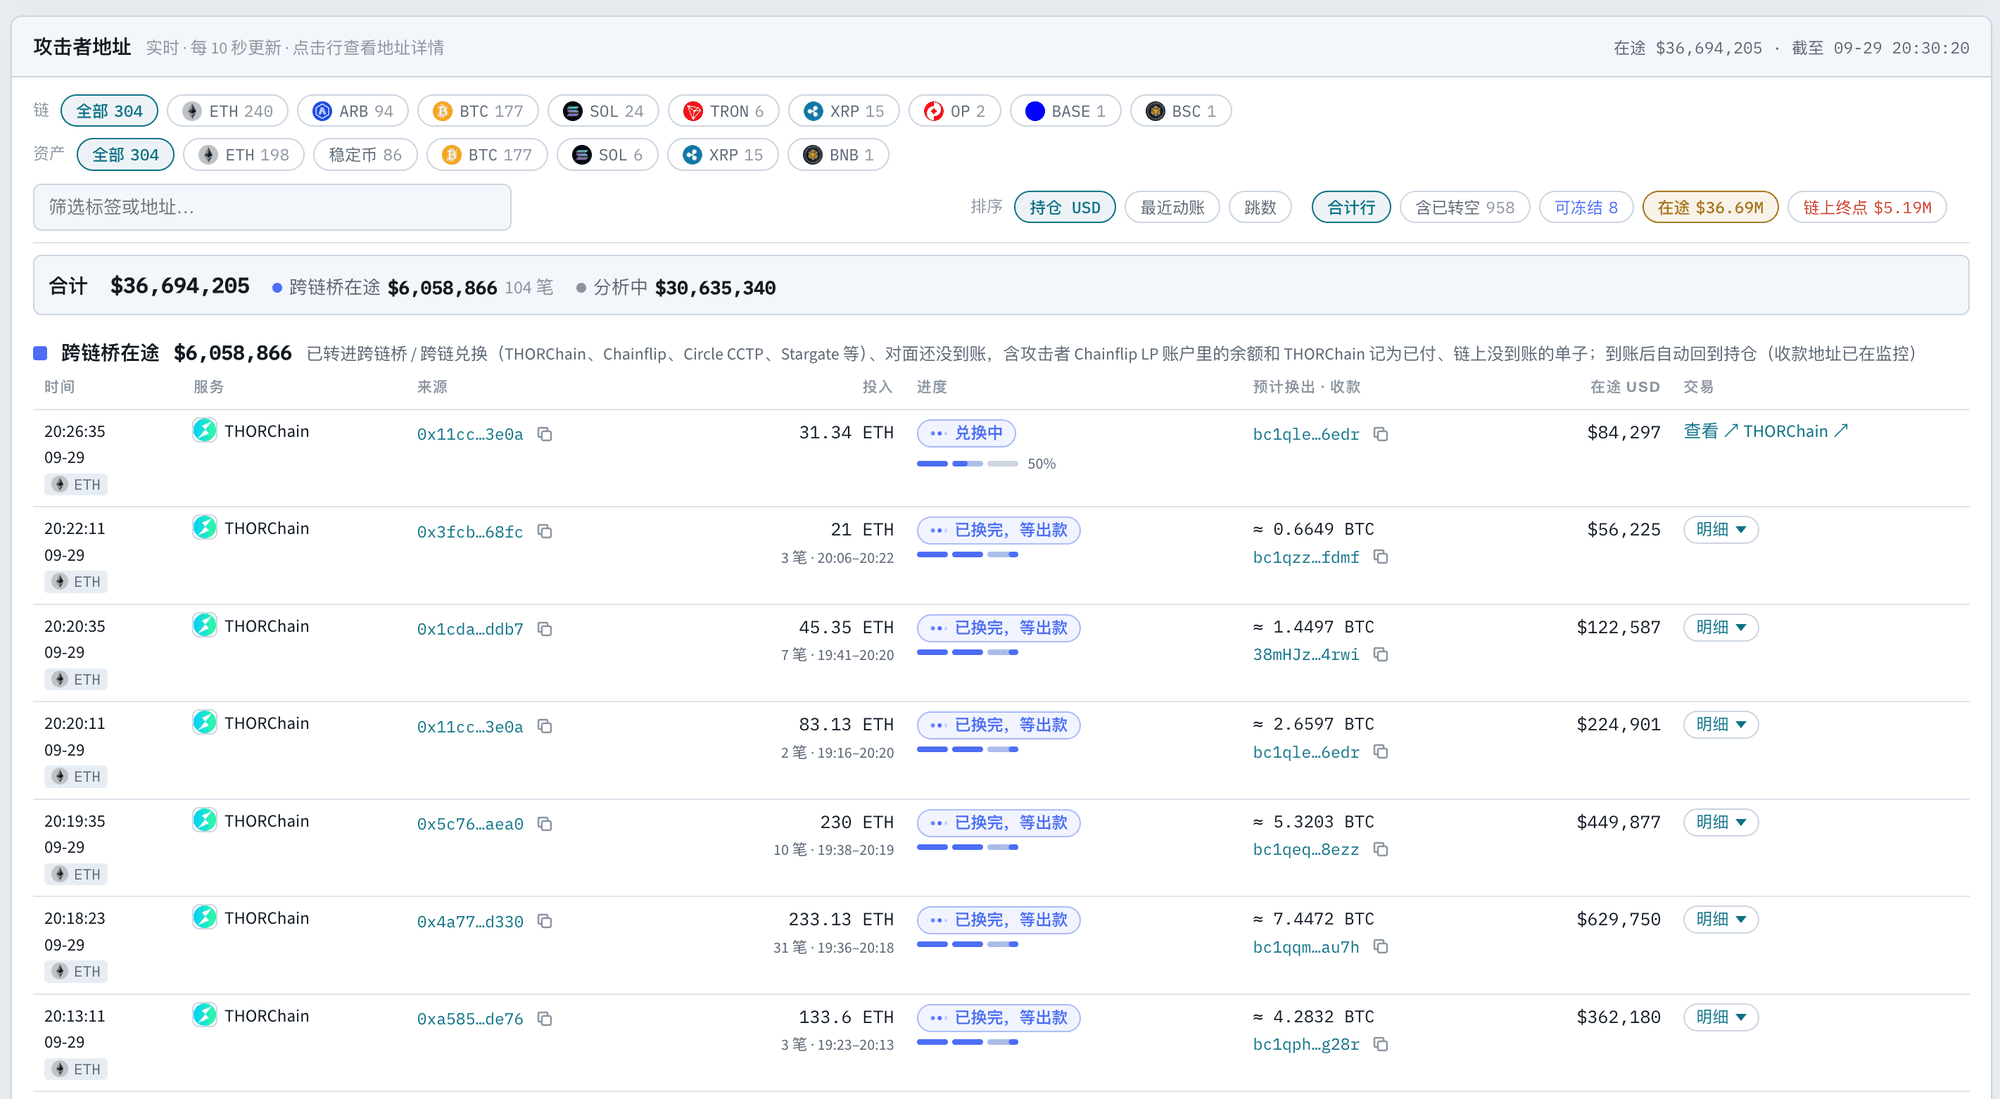Click 已换完，等出款 badge for 133.6 ETH
The height and width of the screenshot is (1099, 2000).
coord(998,1018)
